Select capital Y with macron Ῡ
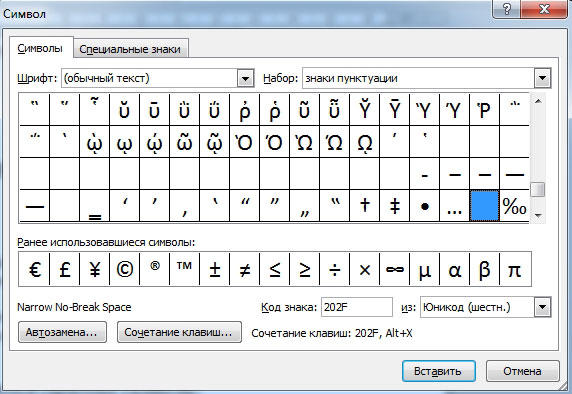The width and height of the screenshot is (572, 394). point(394,109)
